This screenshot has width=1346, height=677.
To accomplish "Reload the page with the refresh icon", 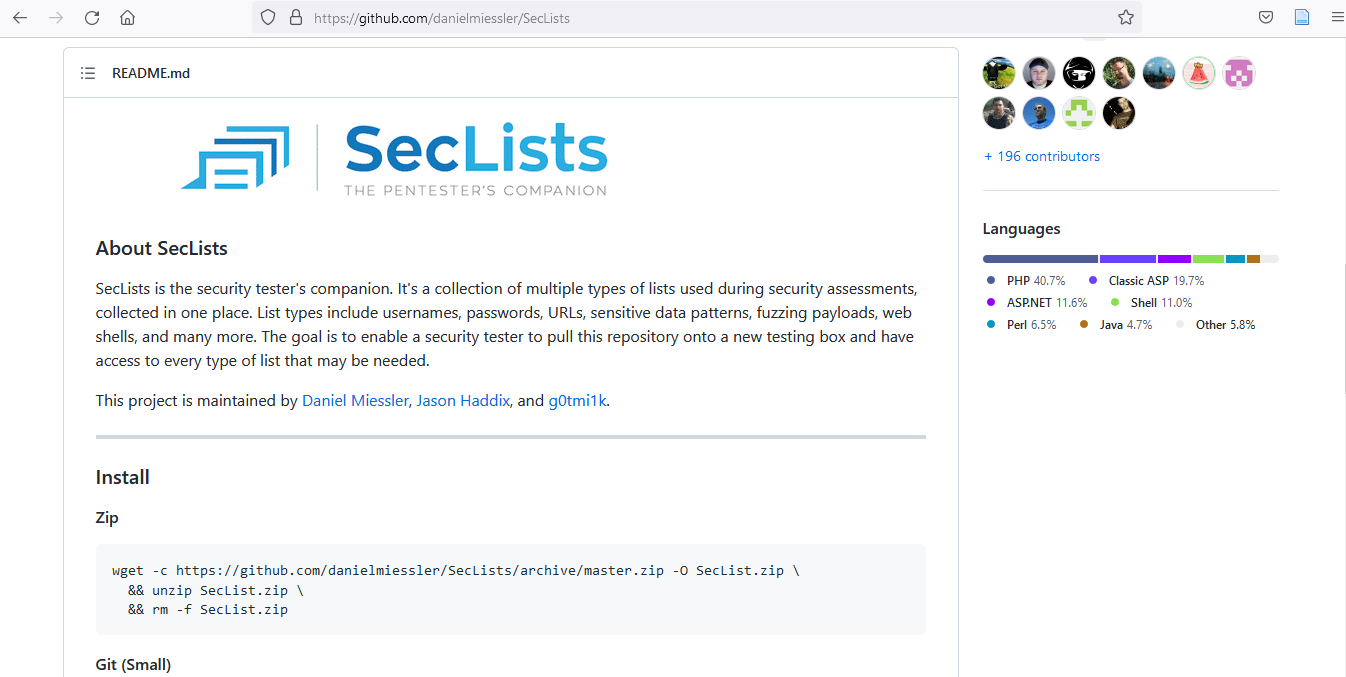I will tap(92, 17).
